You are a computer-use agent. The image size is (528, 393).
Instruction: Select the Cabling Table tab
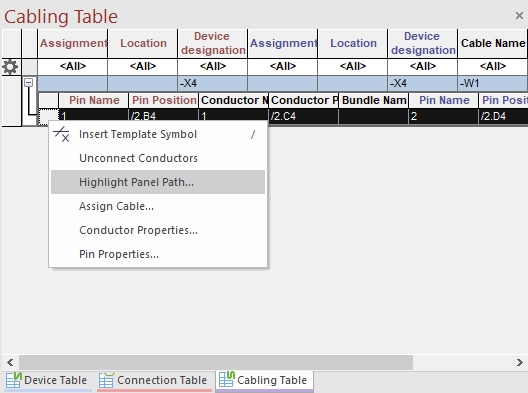click(264, 381)
